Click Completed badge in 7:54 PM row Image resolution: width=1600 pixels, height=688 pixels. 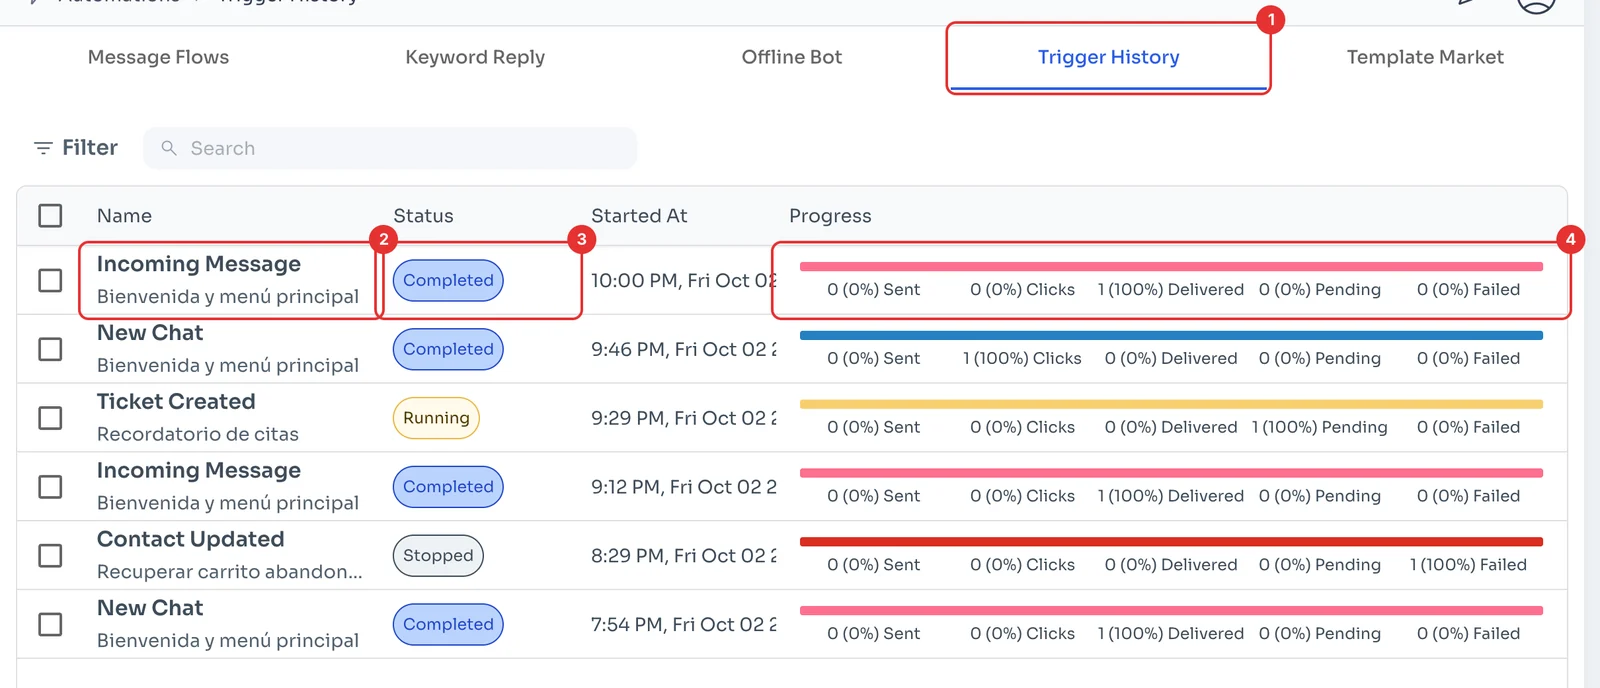coord(448,624)
